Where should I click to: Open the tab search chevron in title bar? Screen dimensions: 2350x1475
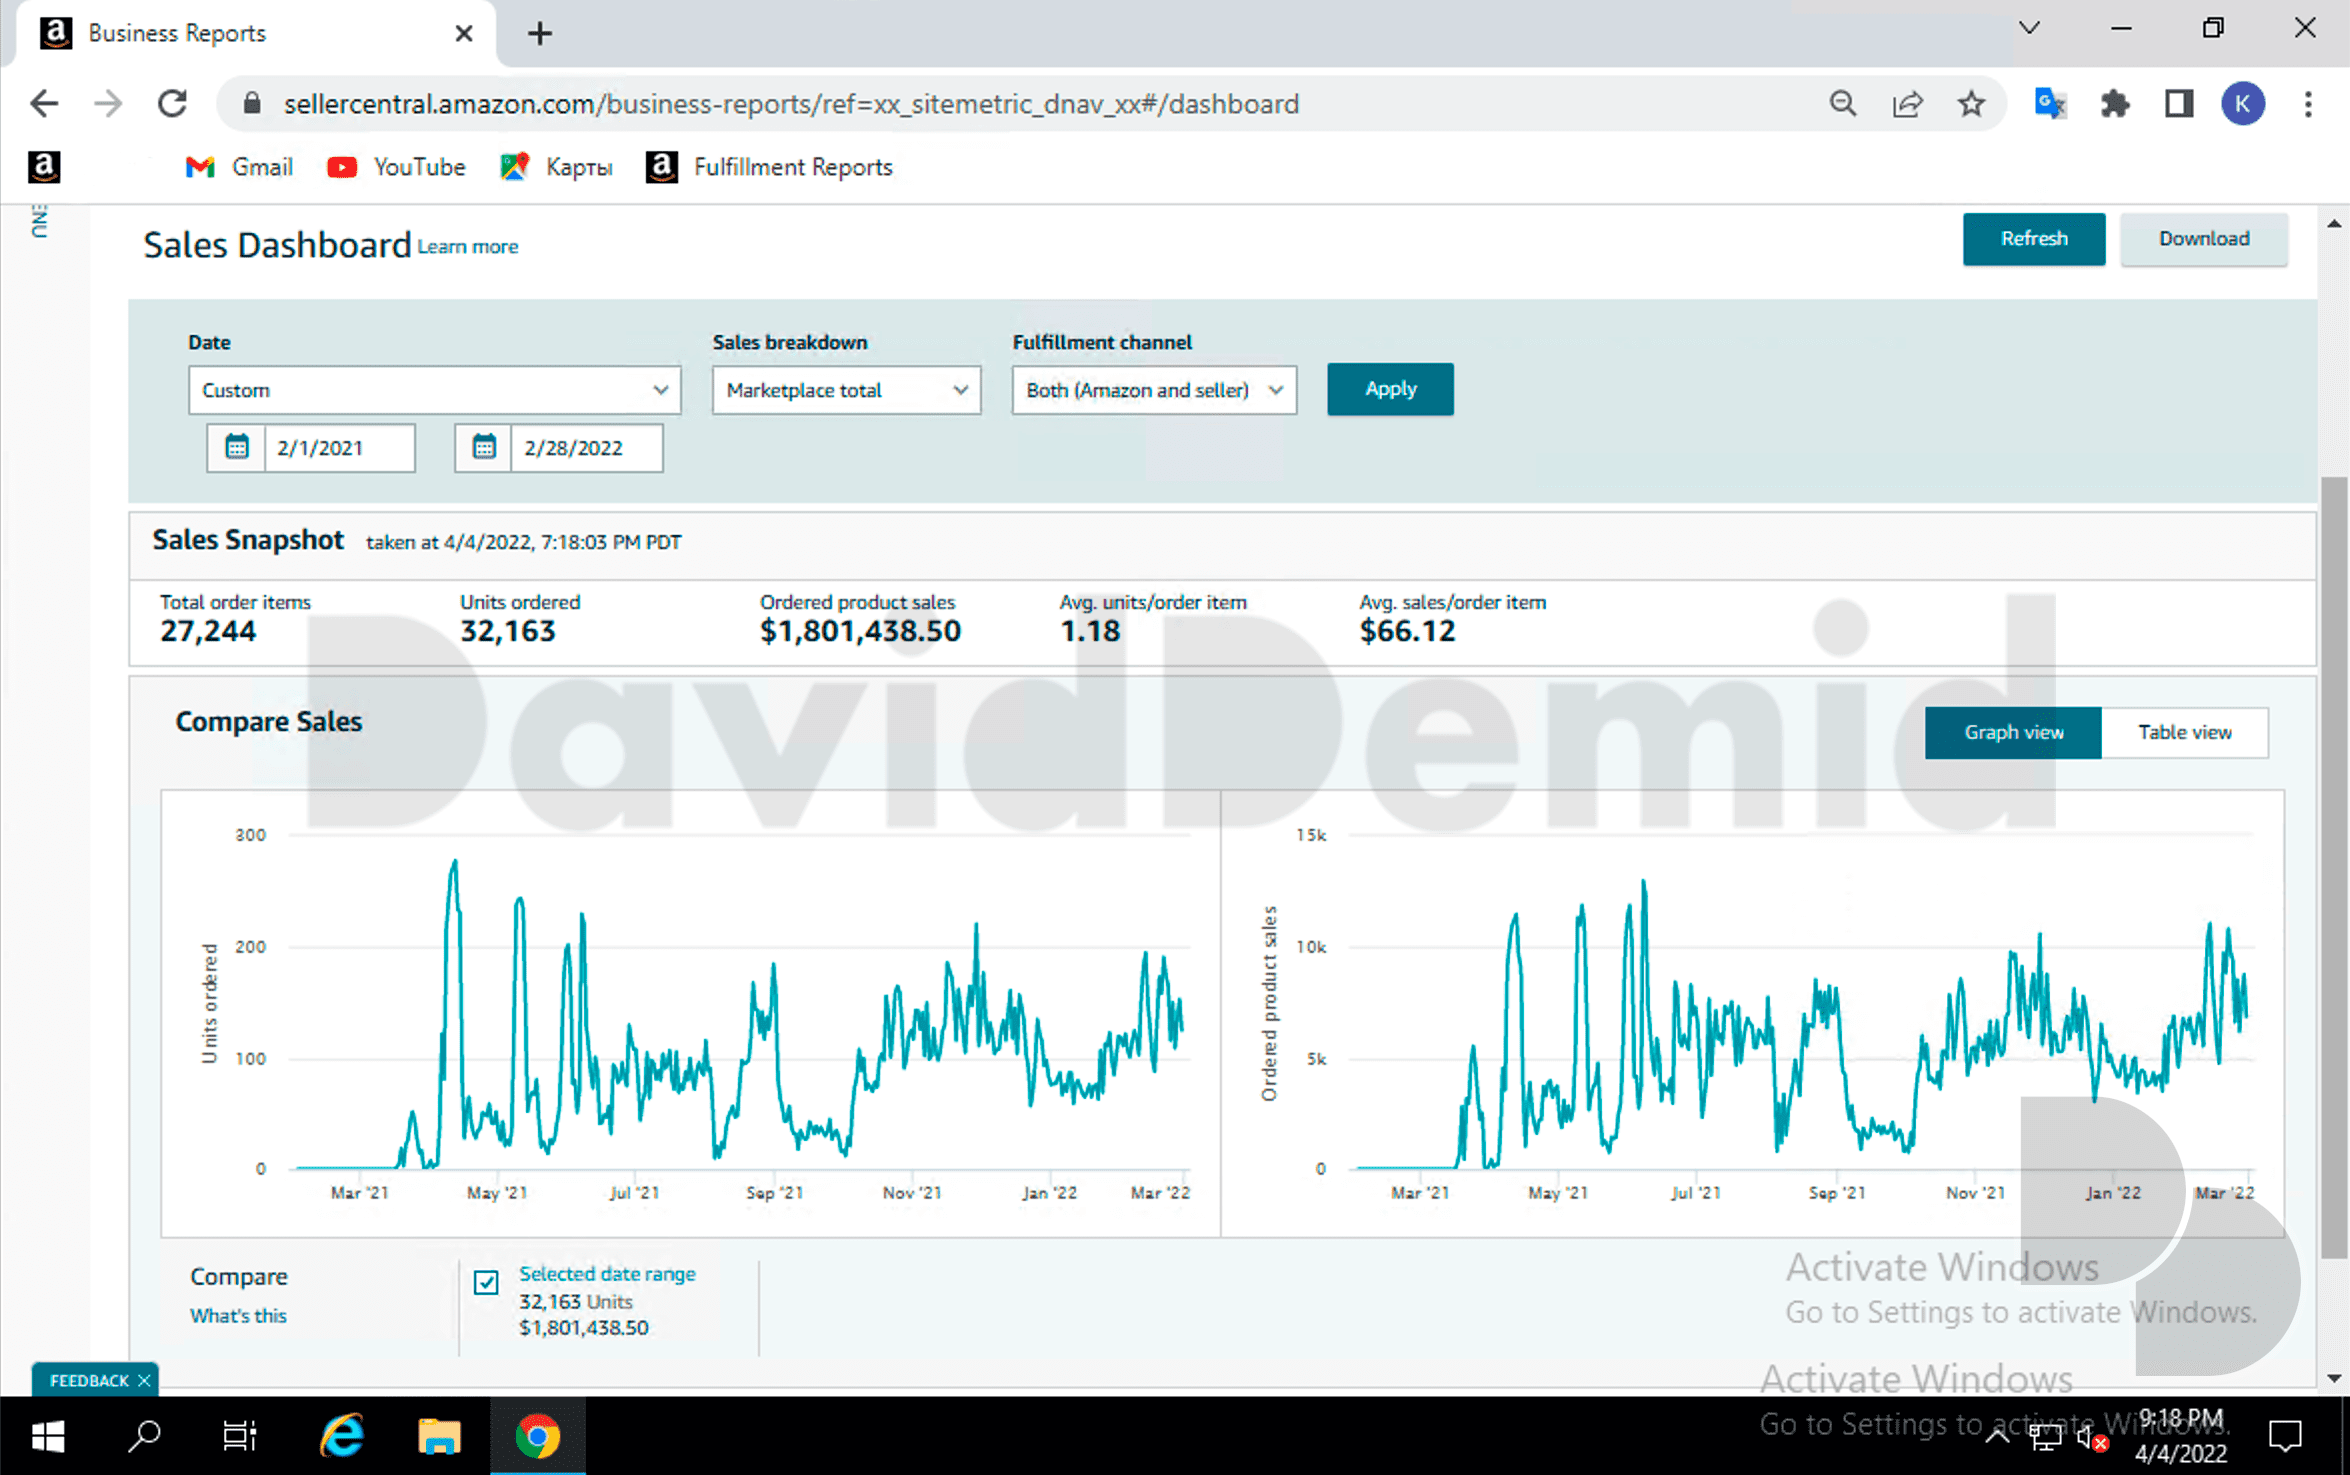[2029, 29]
